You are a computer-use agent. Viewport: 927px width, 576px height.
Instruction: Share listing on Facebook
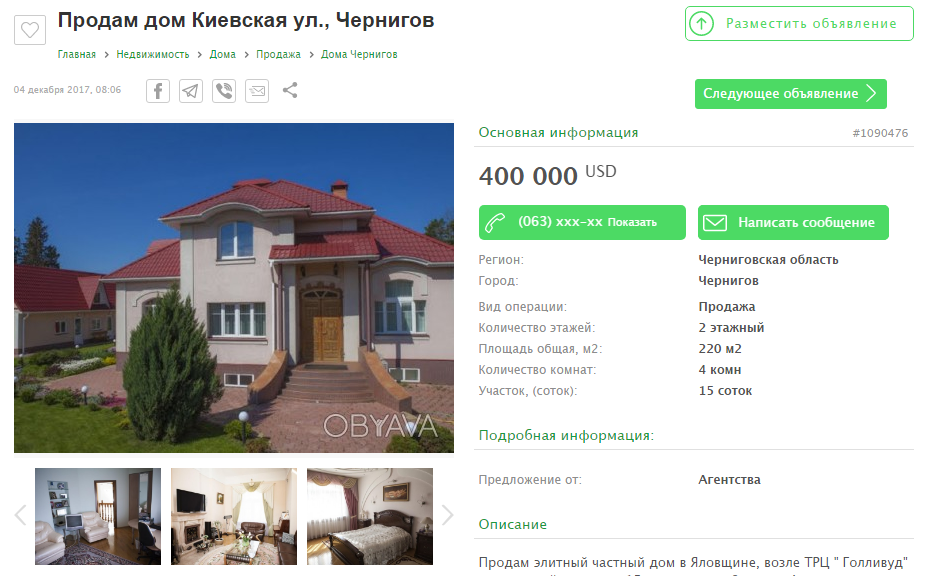tap(158, 91)
